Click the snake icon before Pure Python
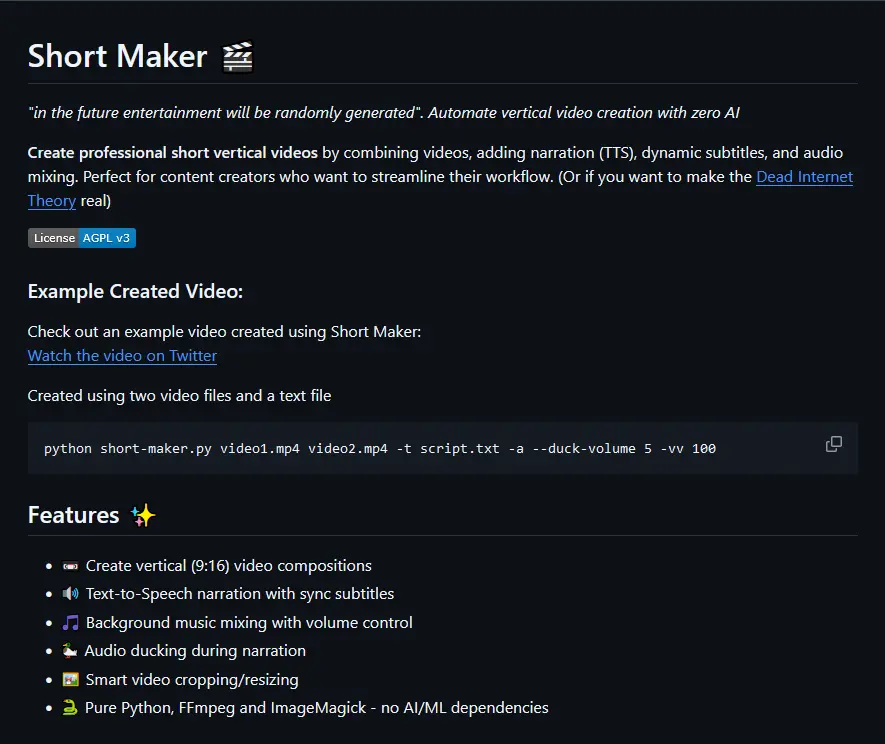Screen dimensions: 885x744 click(70, 708)
